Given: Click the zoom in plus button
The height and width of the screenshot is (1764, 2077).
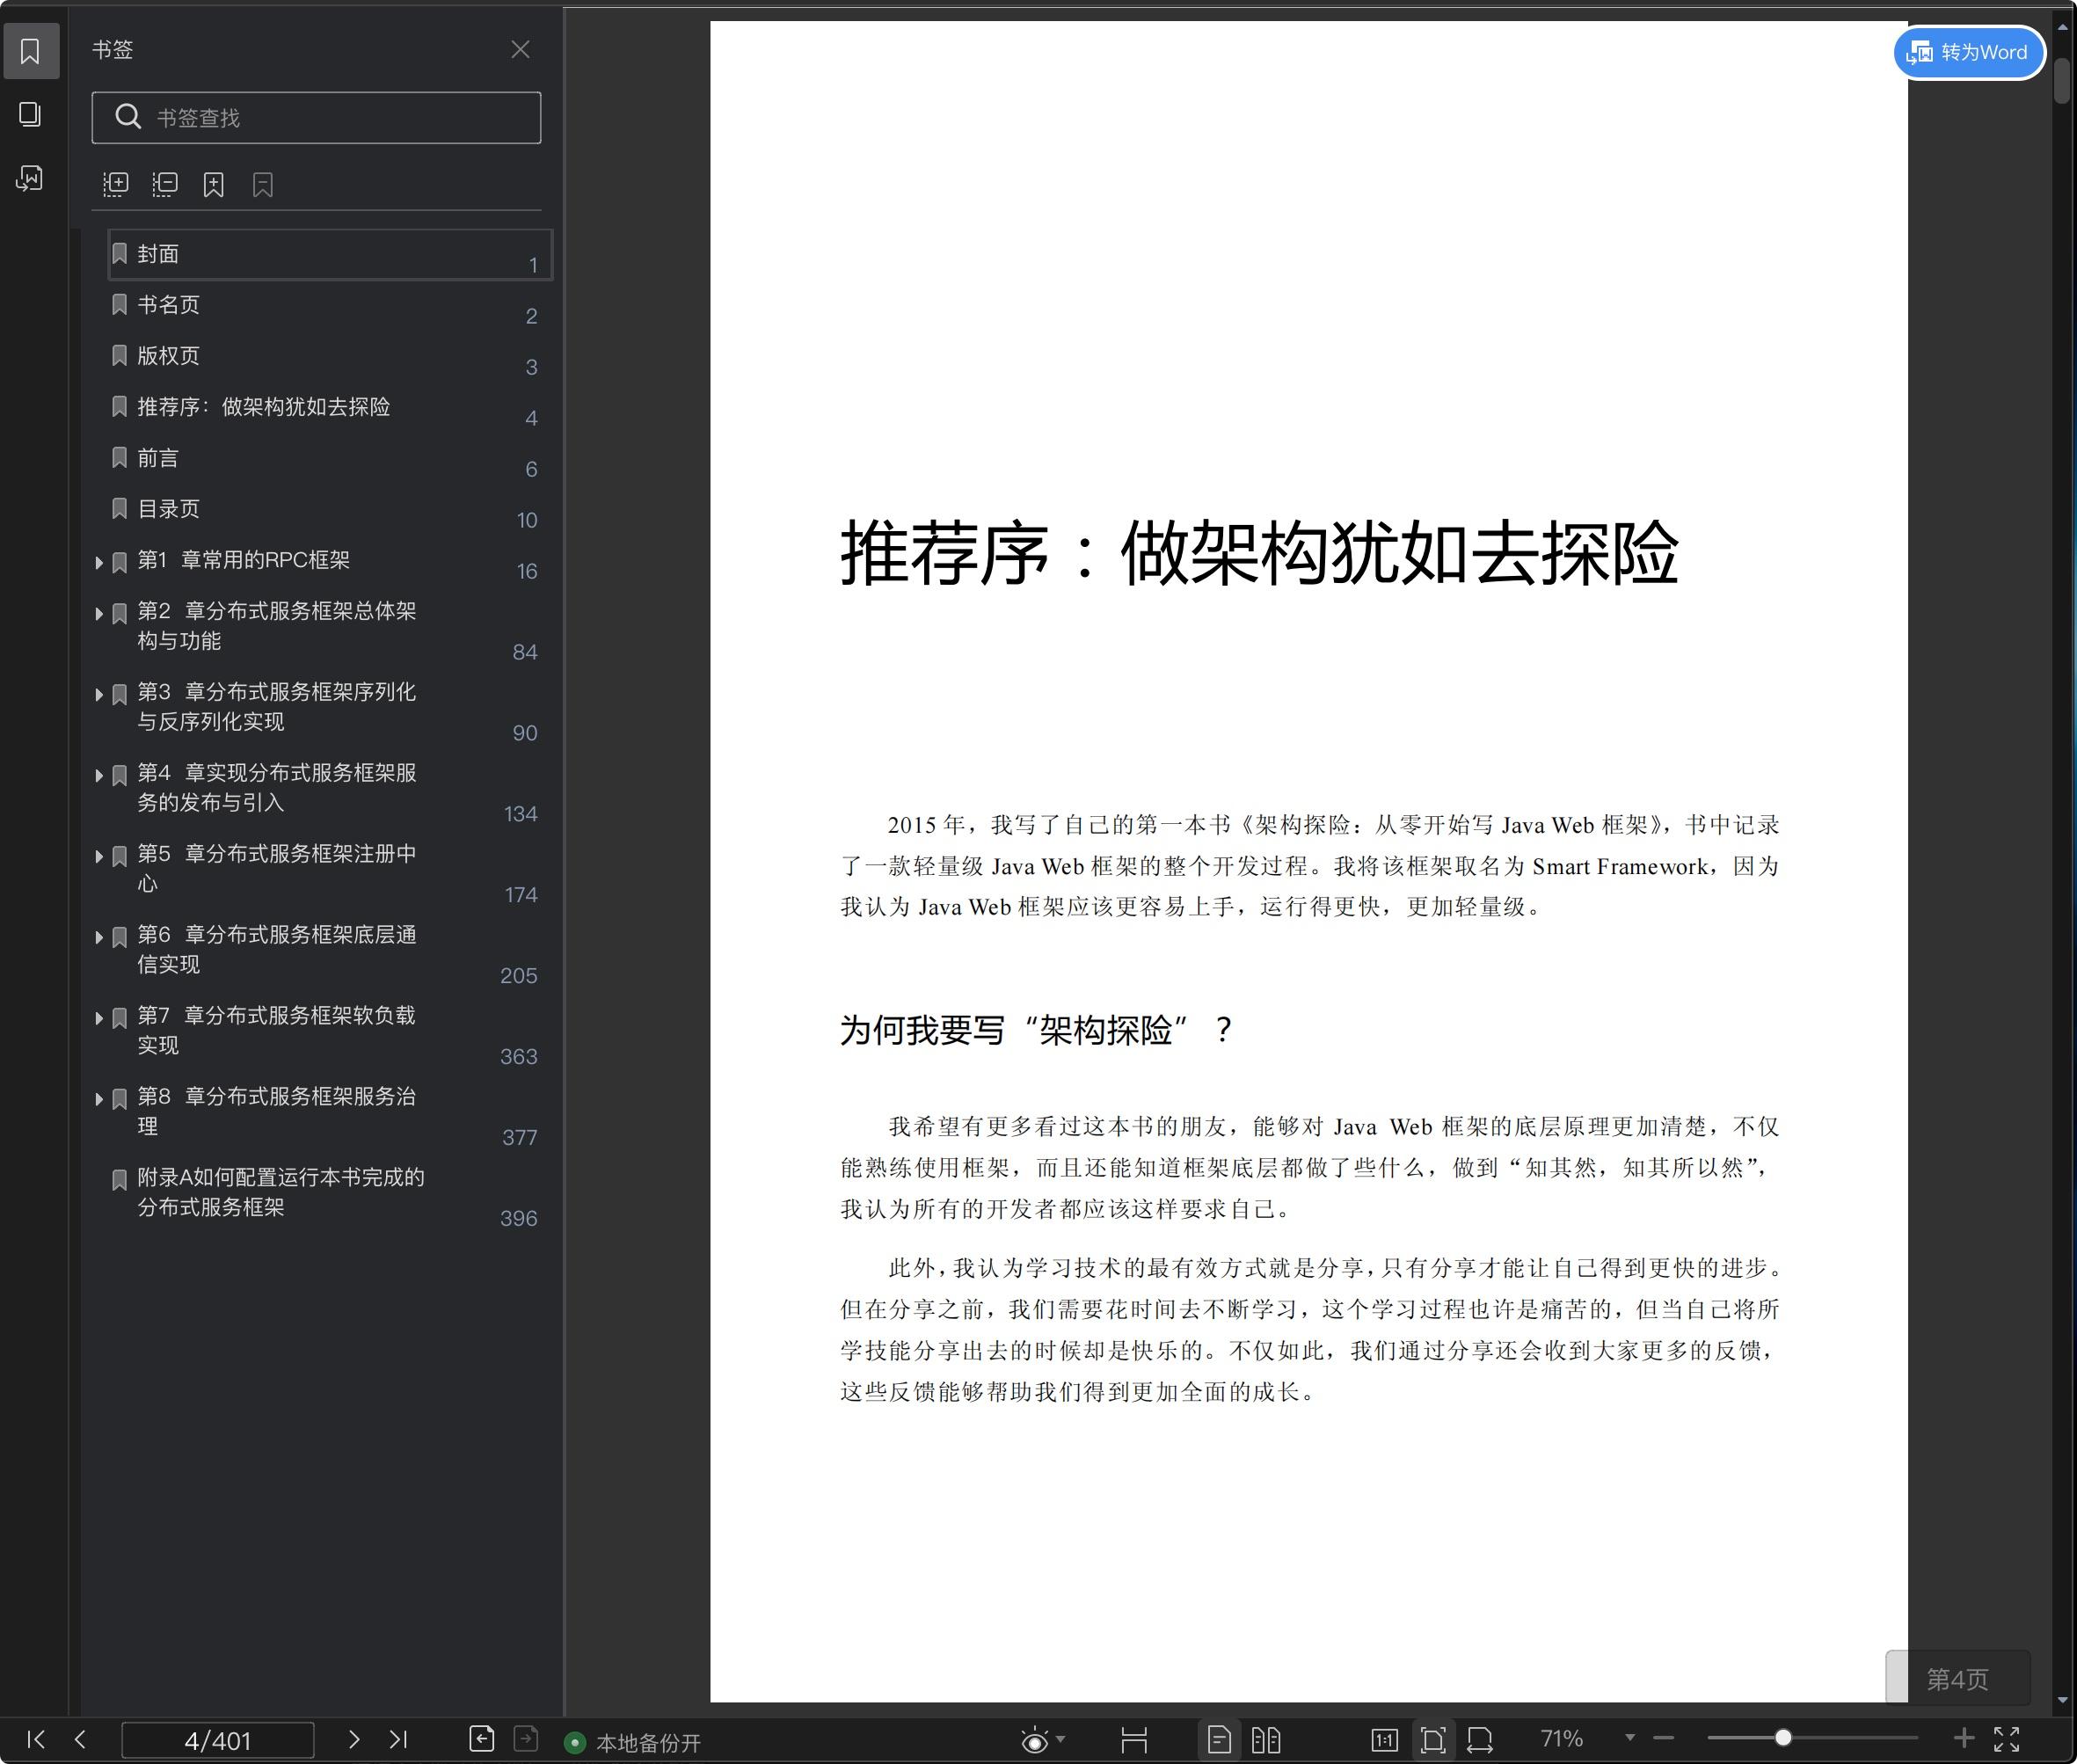Looking at the screenshot, I should 1964,1738.
